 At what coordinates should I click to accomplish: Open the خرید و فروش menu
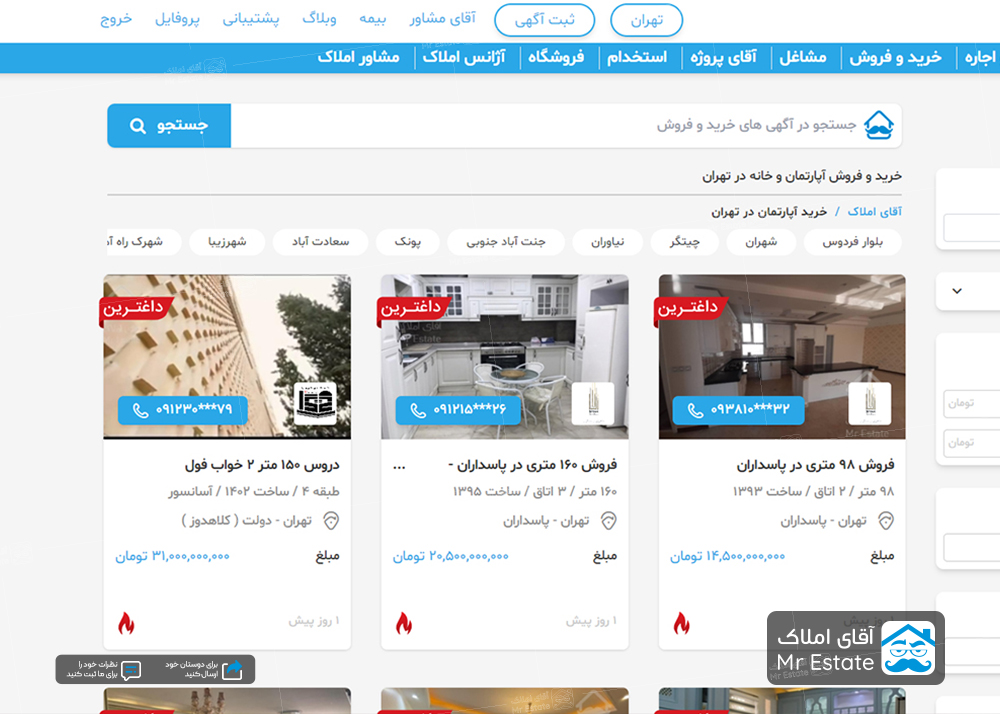point(895,57)
